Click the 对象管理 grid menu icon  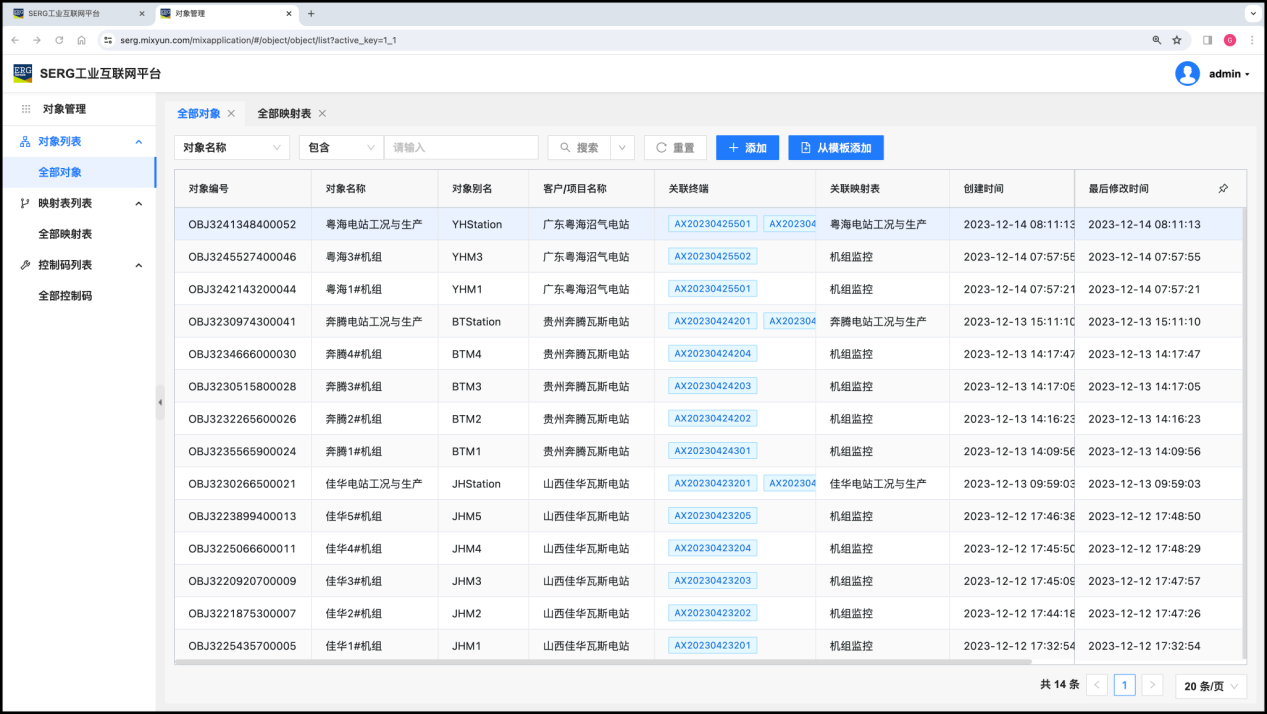coord(26,109)
